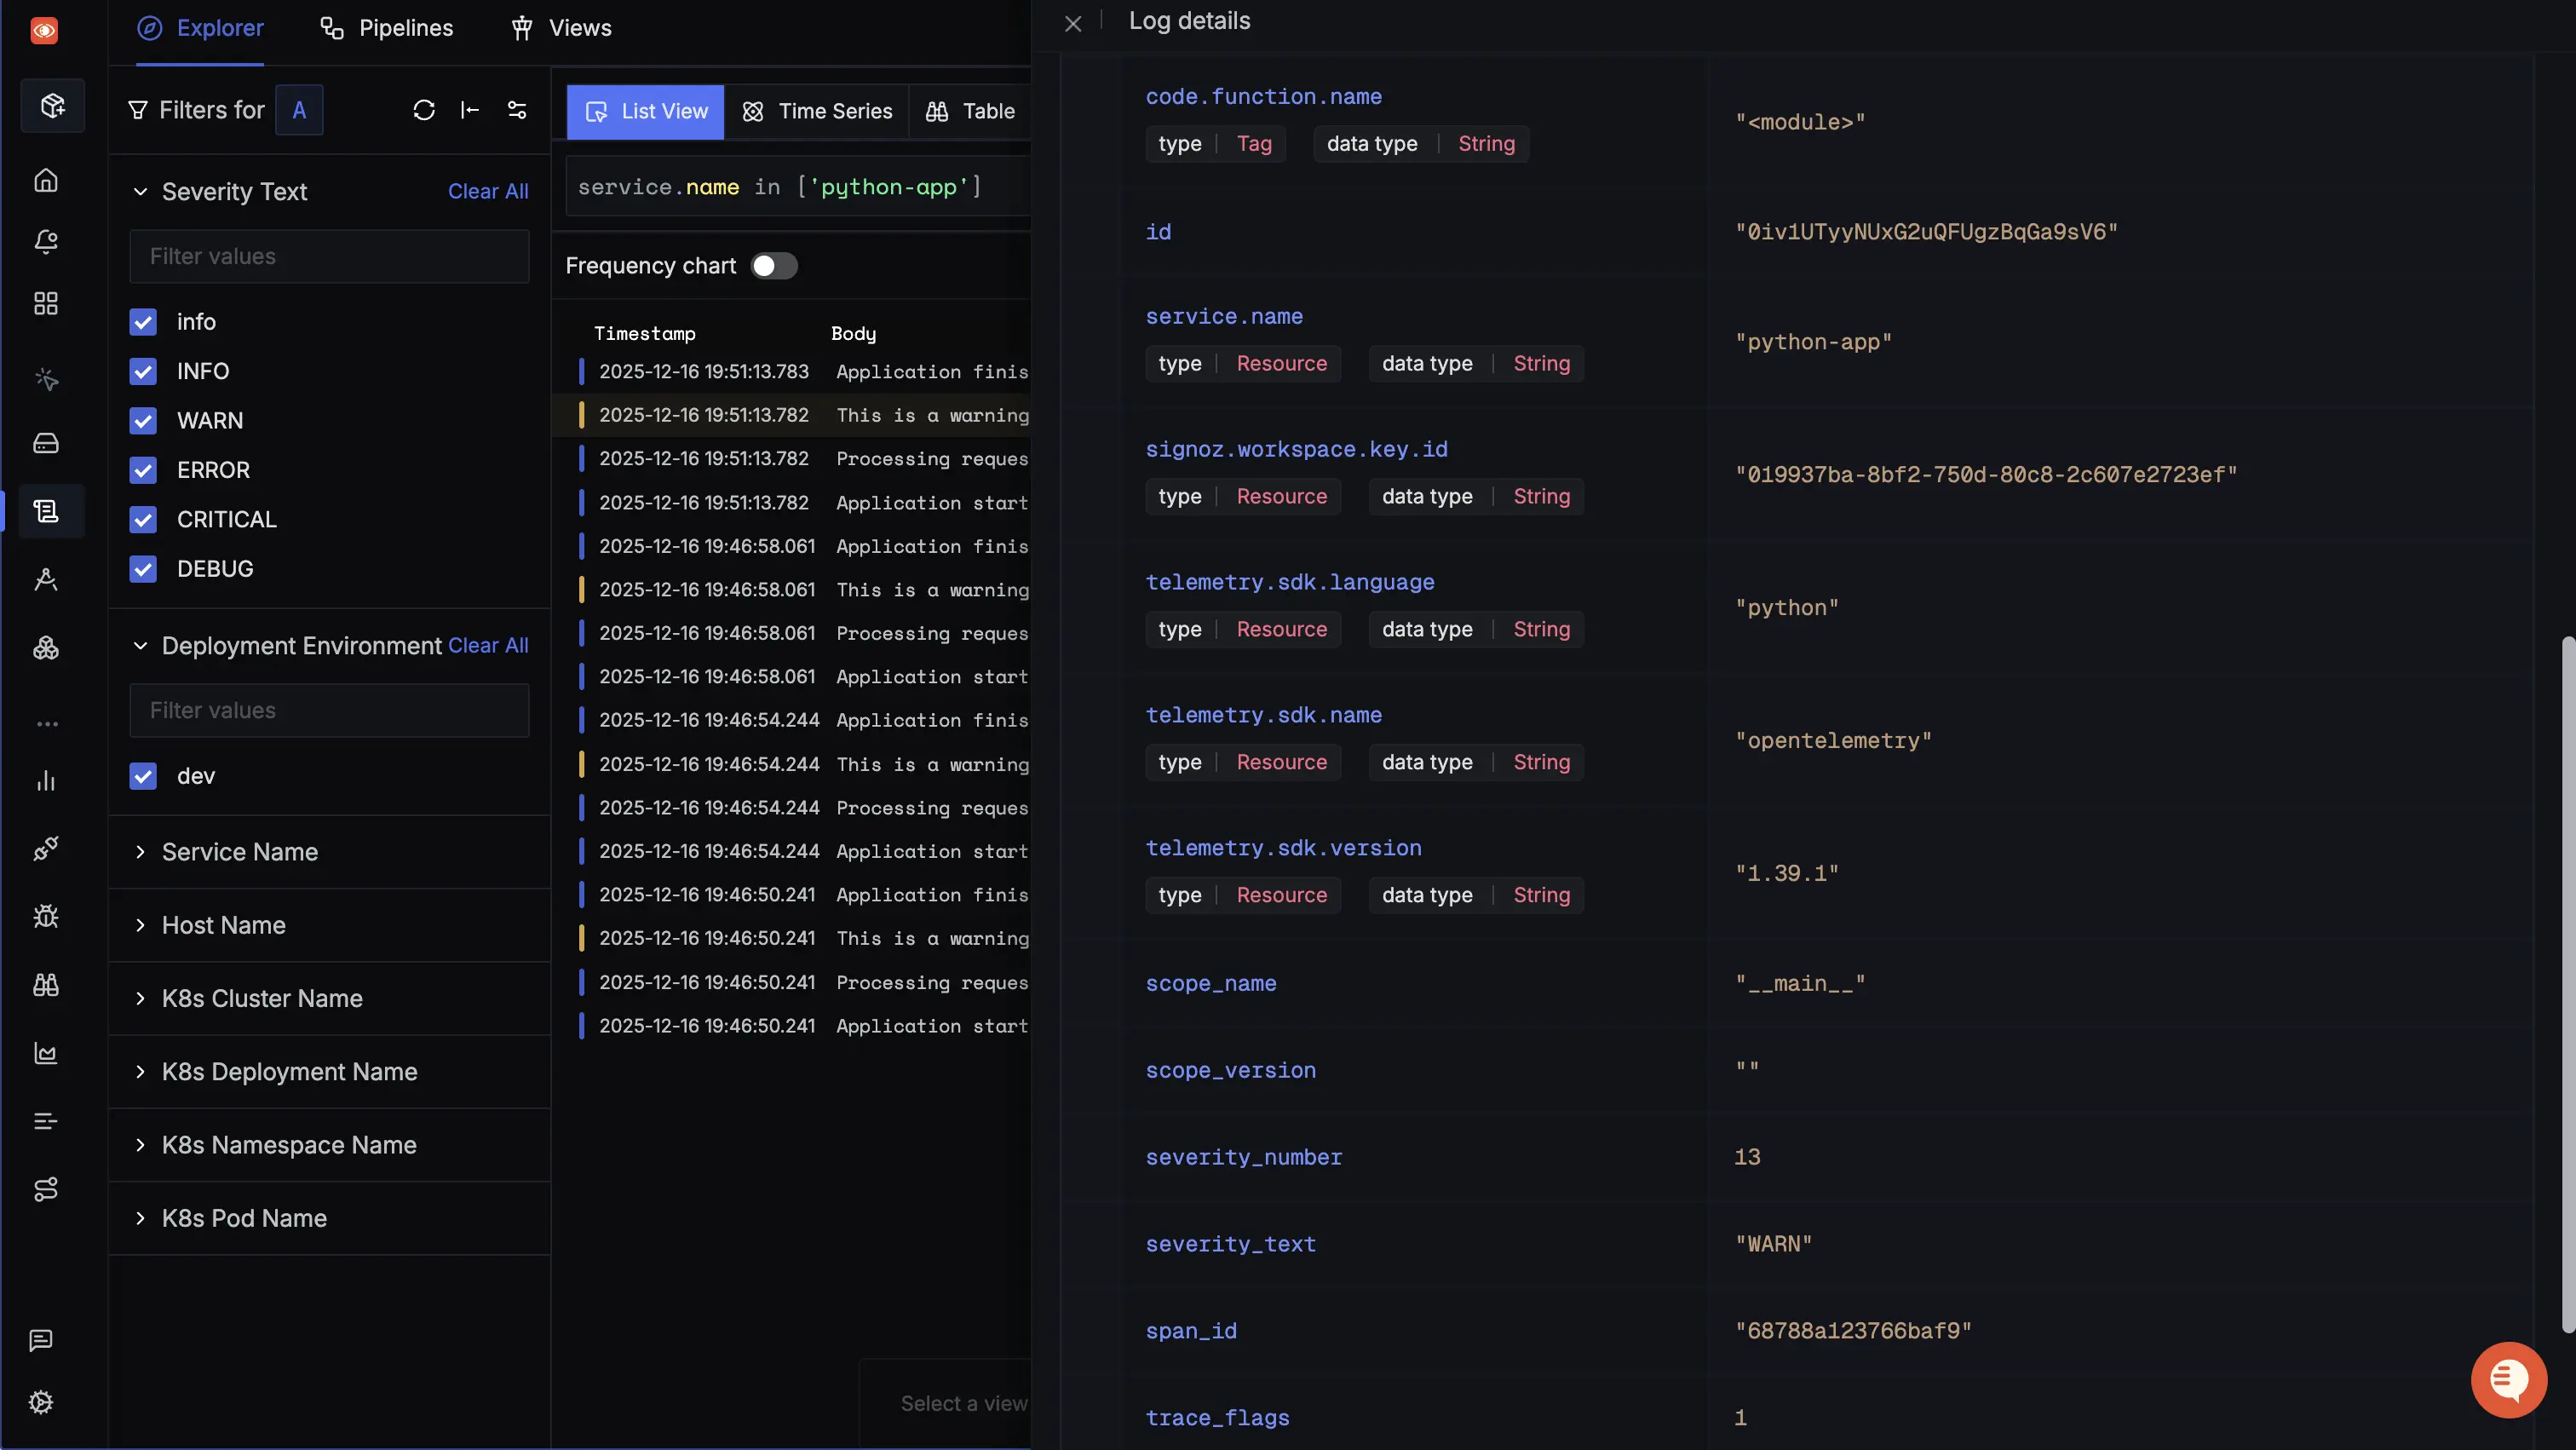Enable the Frequency chart toggle
This screenshot has height=1450, width=2576.
773,265
